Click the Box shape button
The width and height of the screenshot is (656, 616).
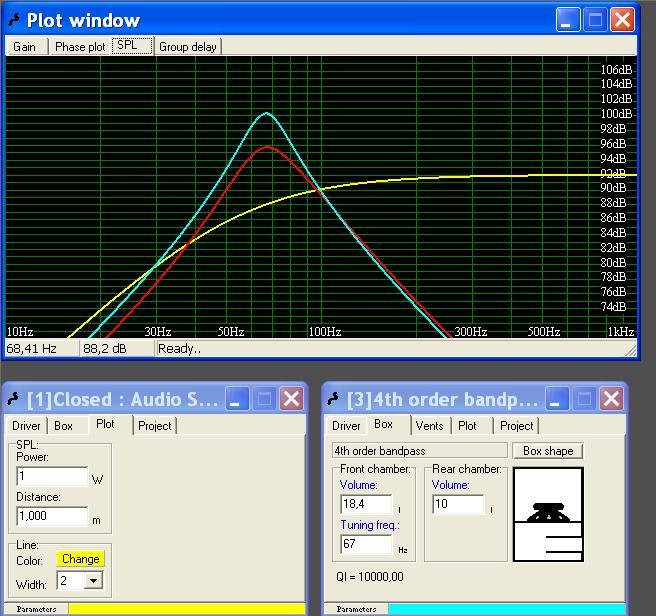[x=548, y=451]
